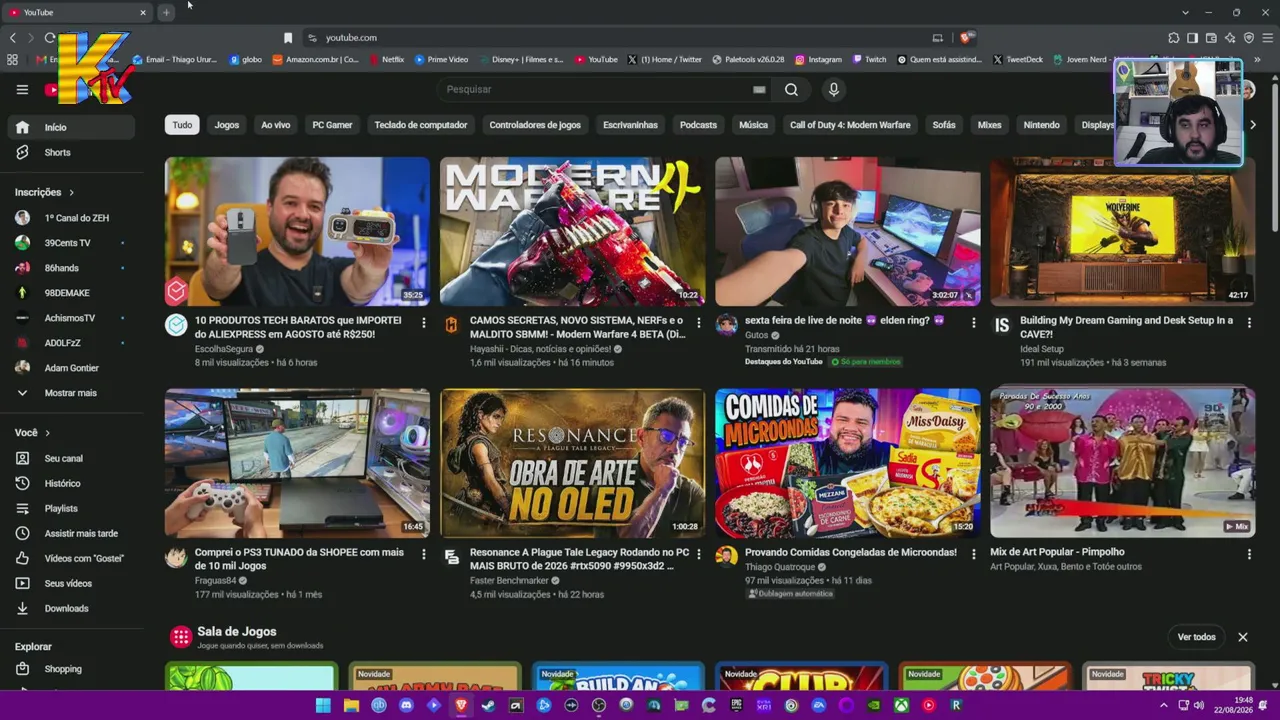Select the Call of Duty: Modern Warfare chip
Screen dimensions: 1280x720
coord(850,125)
